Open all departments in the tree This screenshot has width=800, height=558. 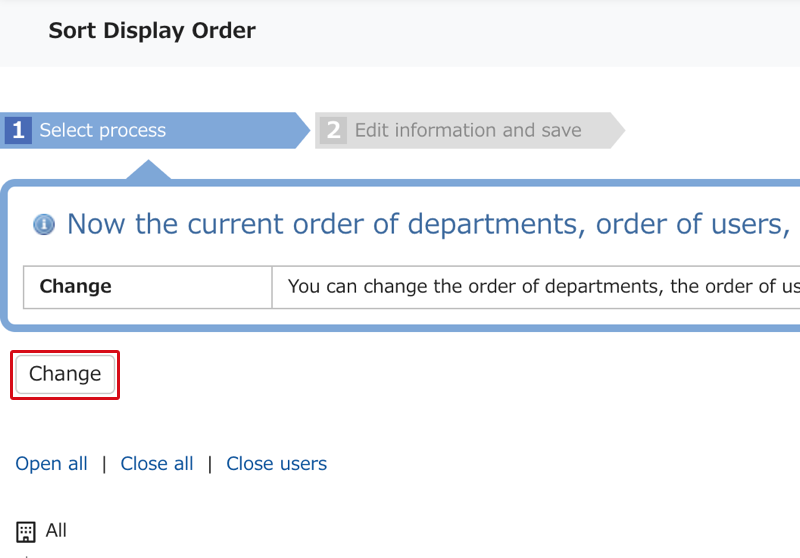[51, 464]
